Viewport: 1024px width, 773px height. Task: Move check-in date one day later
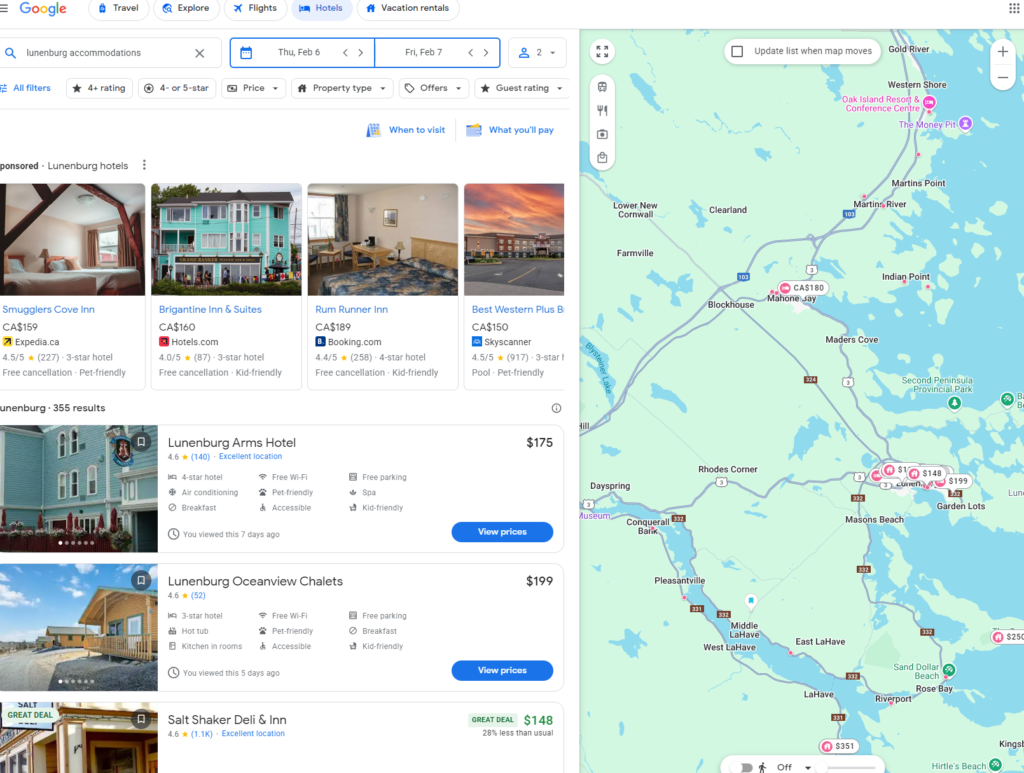360,53
